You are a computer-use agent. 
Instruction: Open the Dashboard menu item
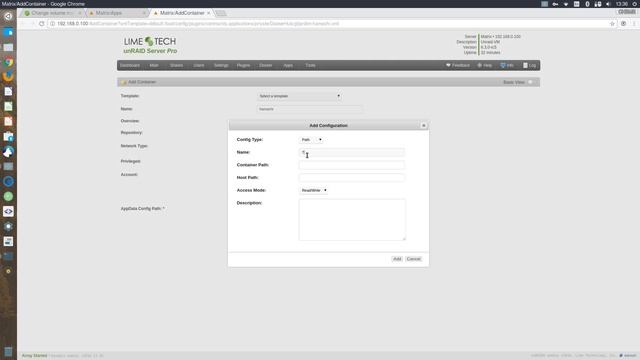(x=130, y=65)
